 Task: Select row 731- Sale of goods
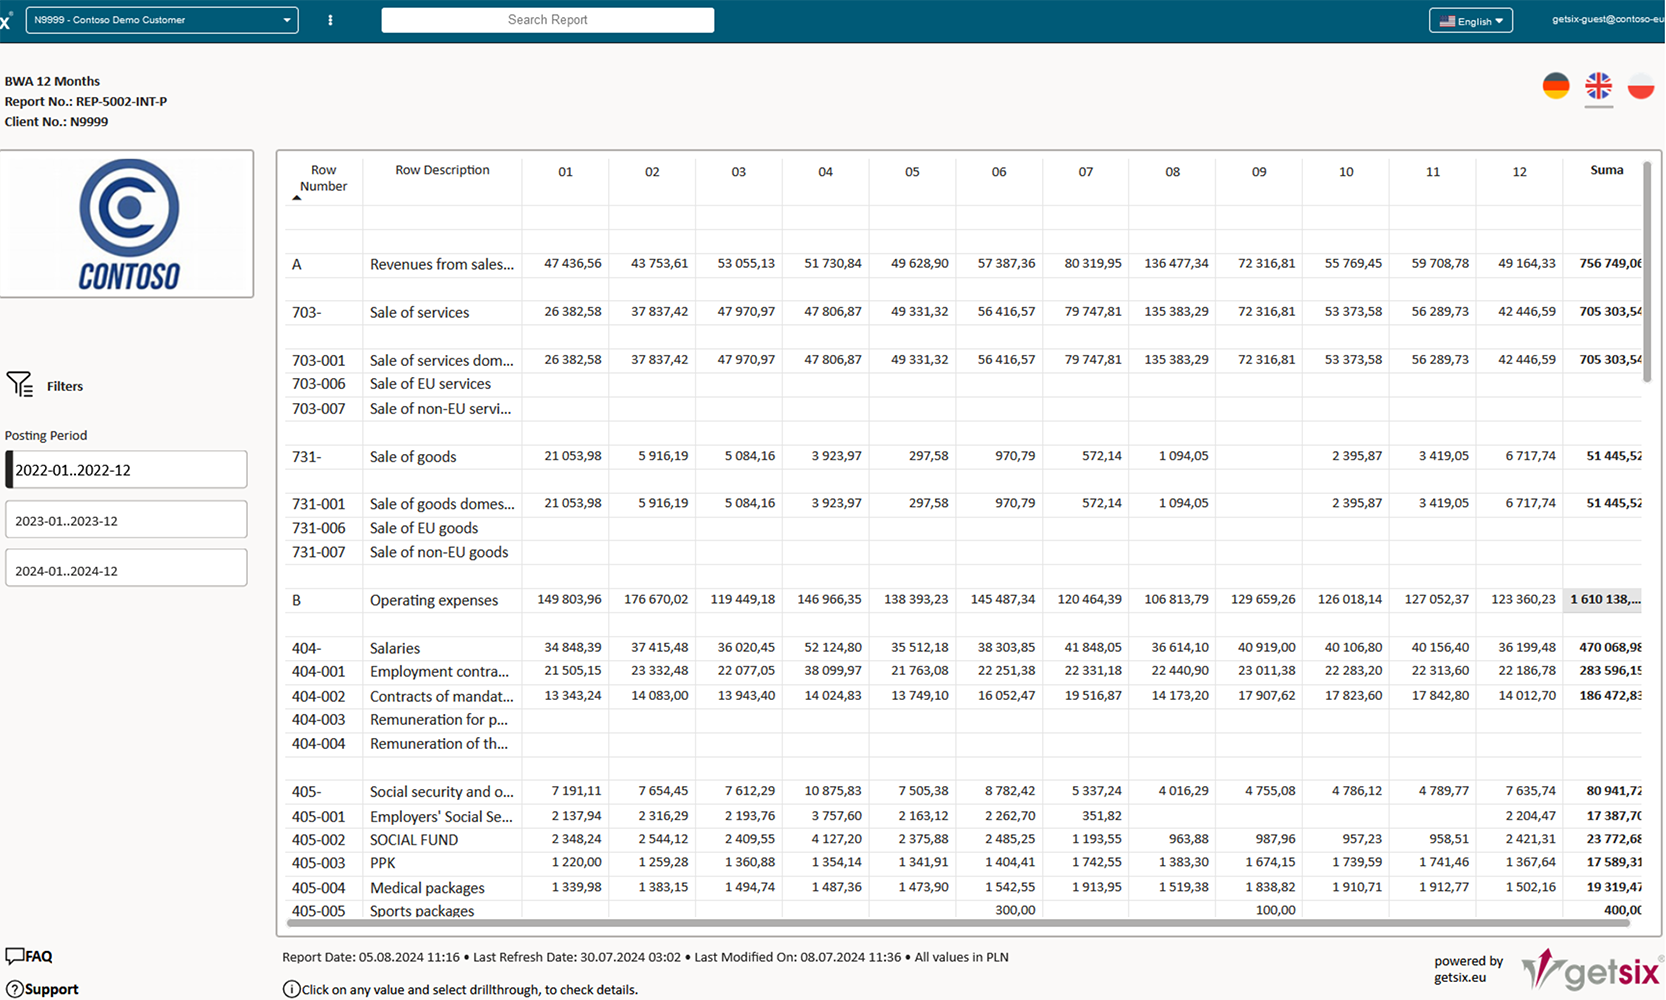[963, 456]
